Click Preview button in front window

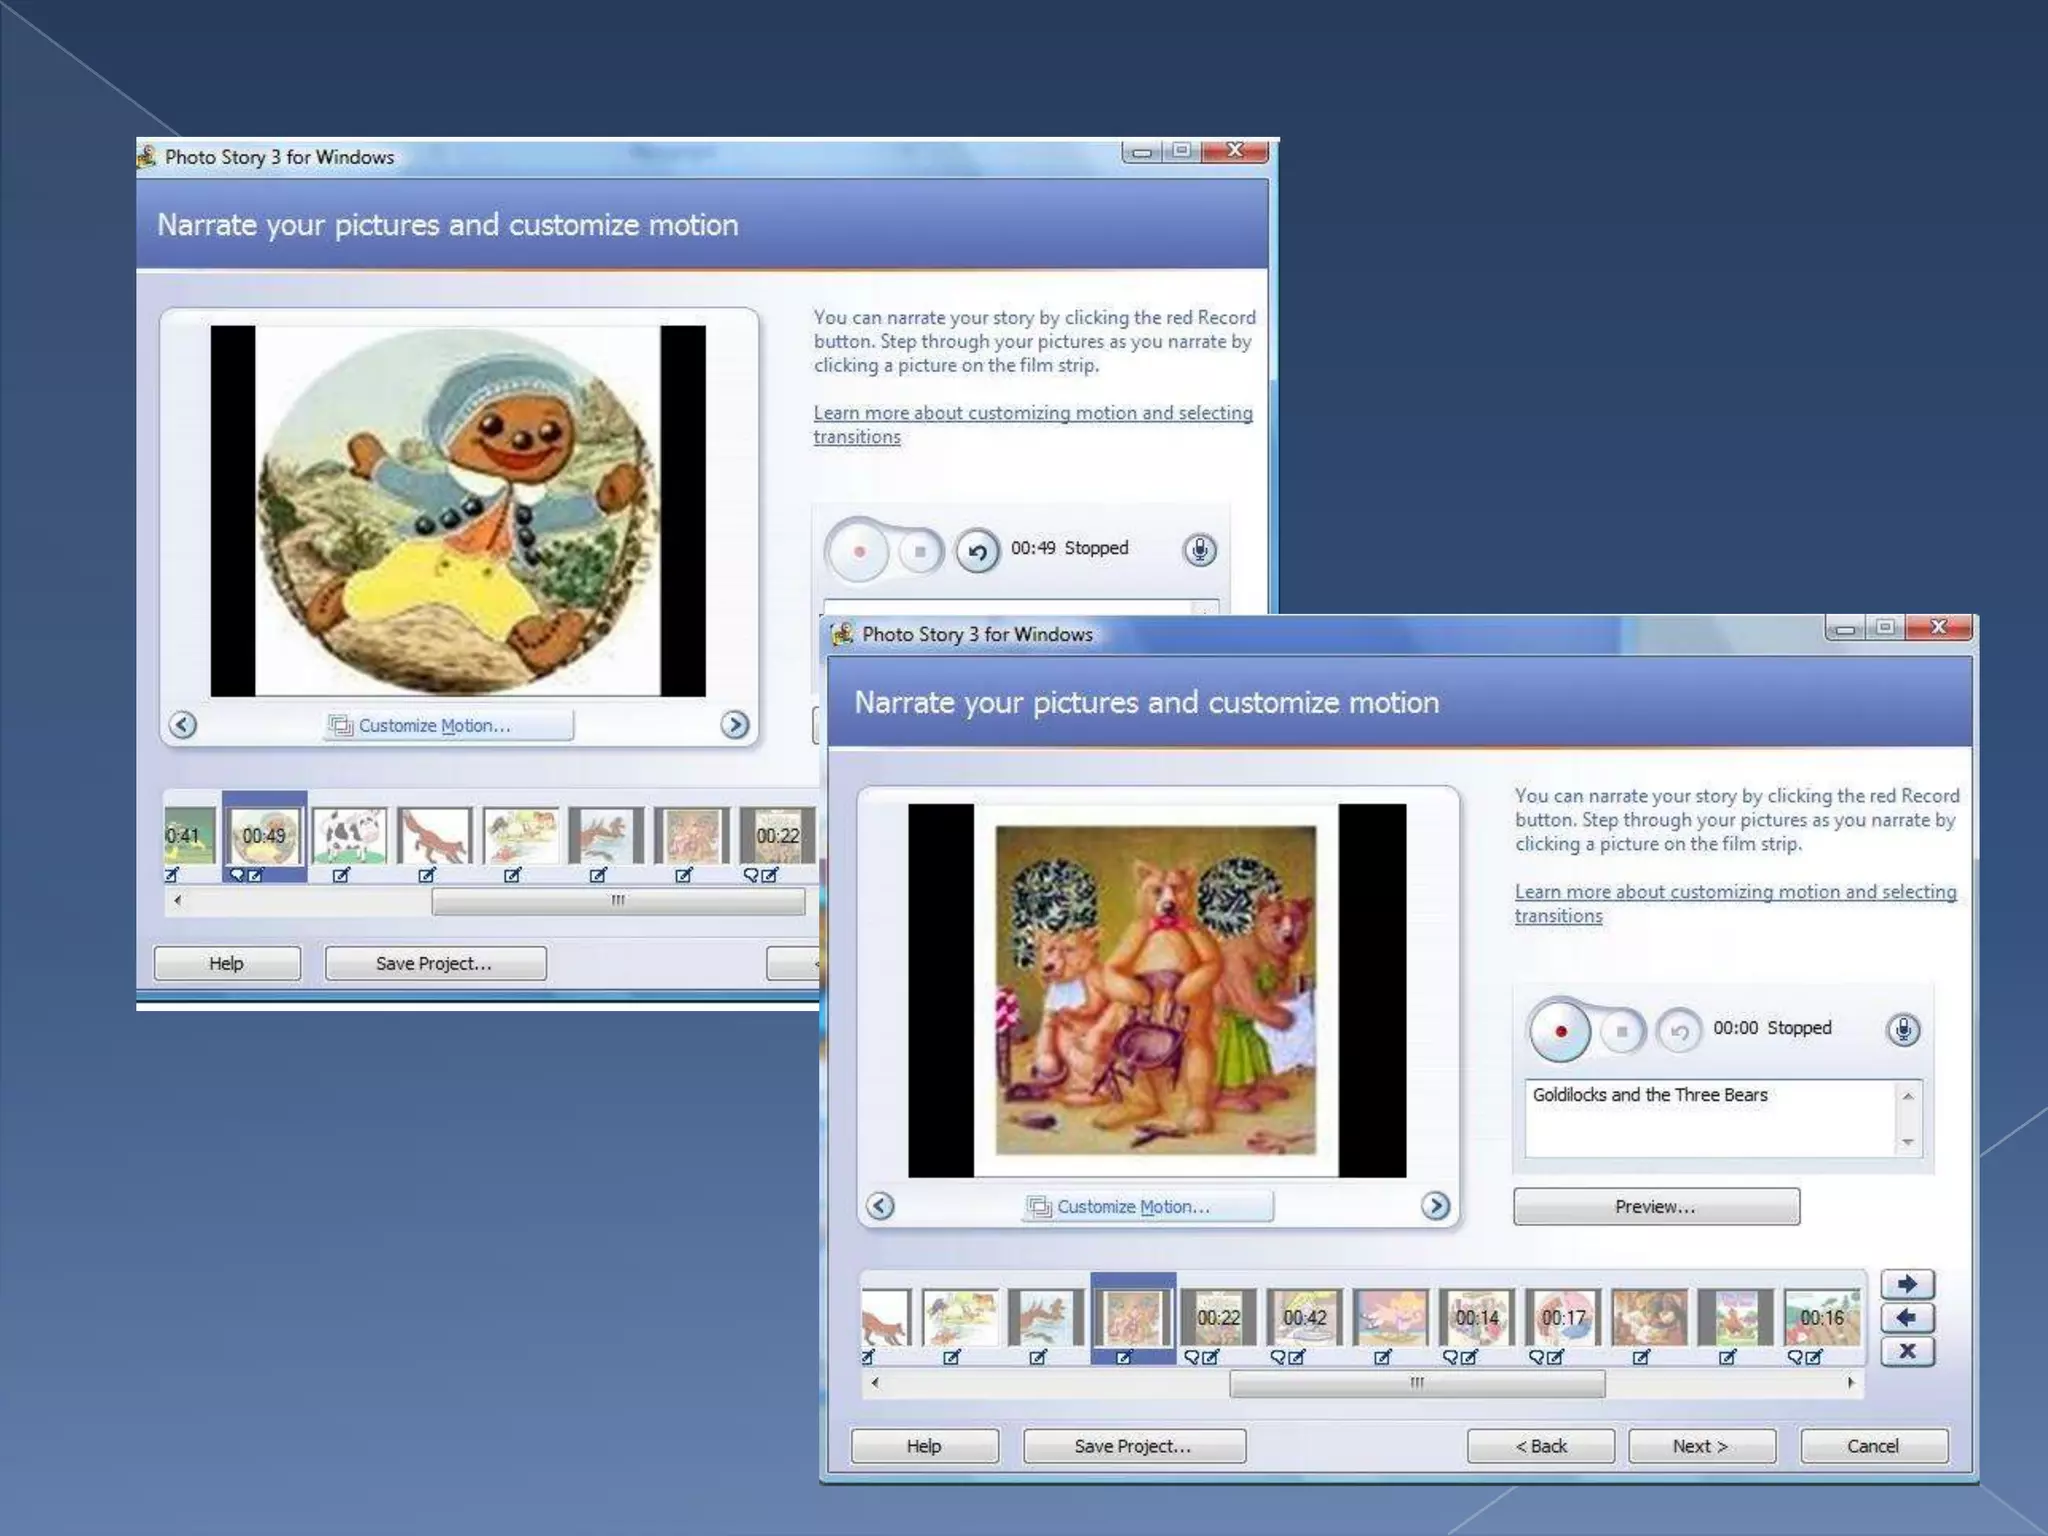point(1655,1206)
